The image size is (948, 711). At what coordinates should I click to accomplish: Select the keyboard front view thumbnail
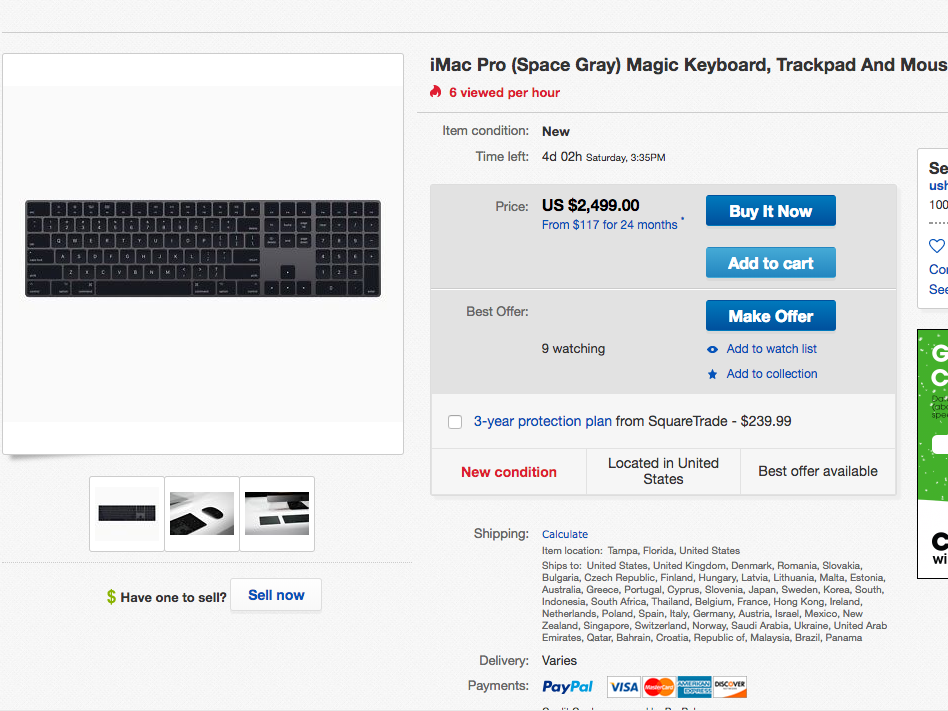pos(127,514)
